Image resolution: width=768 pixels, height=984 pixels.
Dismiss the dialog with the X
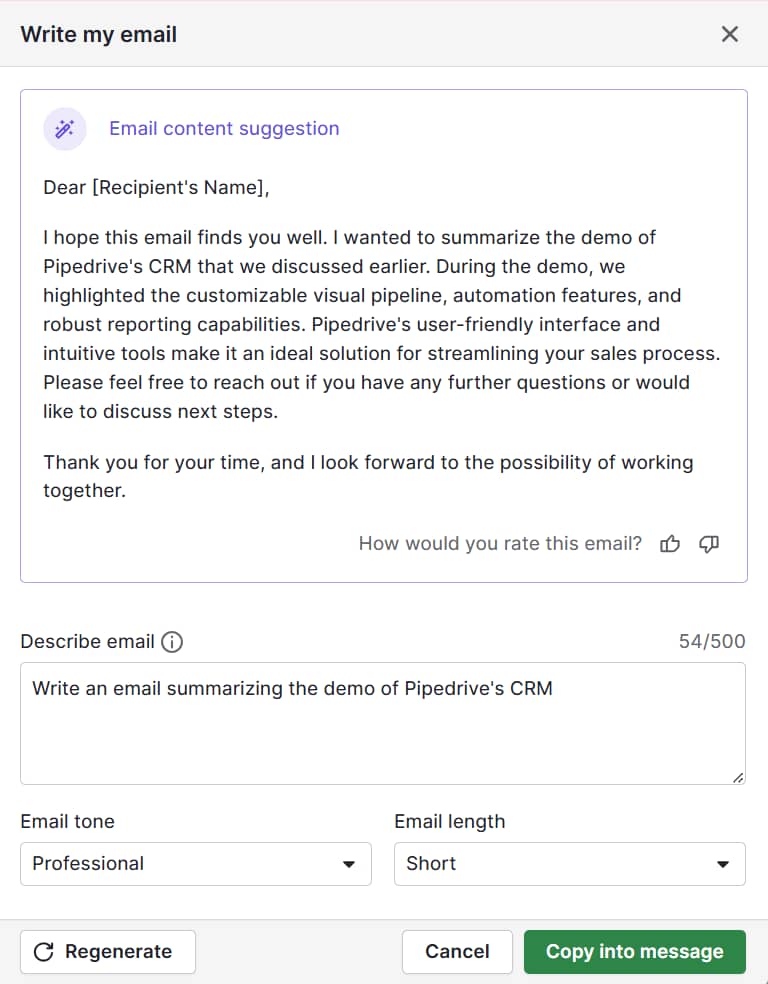pyautogui.click(x=729, y=33)
